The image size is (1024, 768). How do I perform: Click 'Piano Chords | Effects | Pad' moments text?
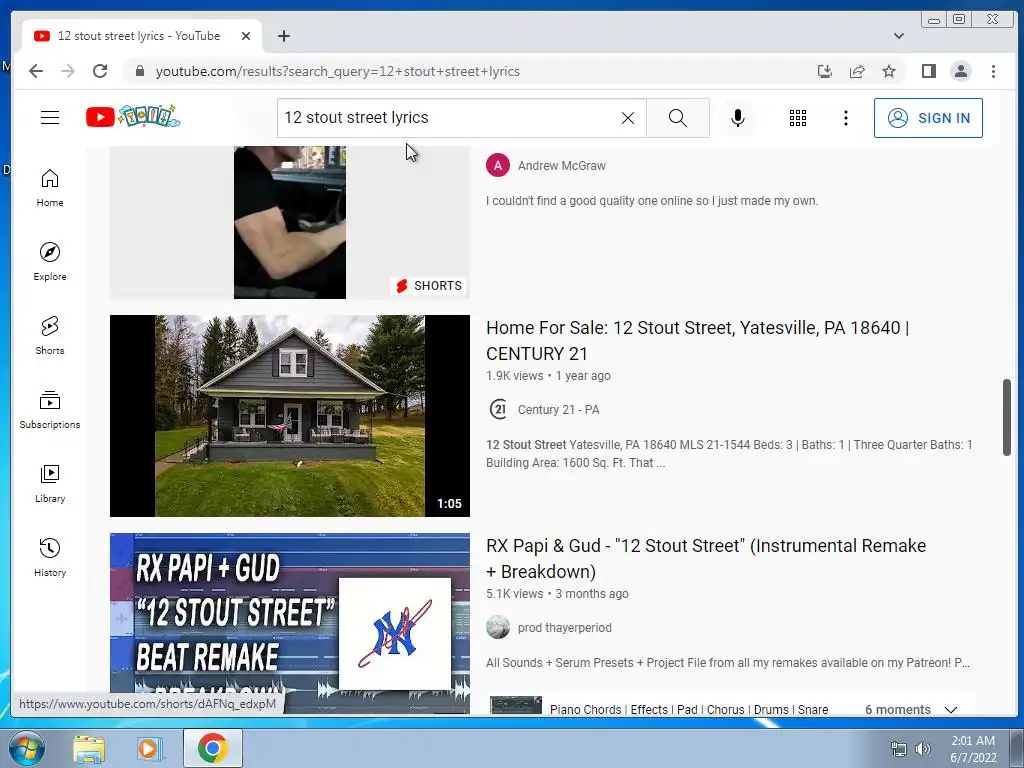click(x=689, y=709)
